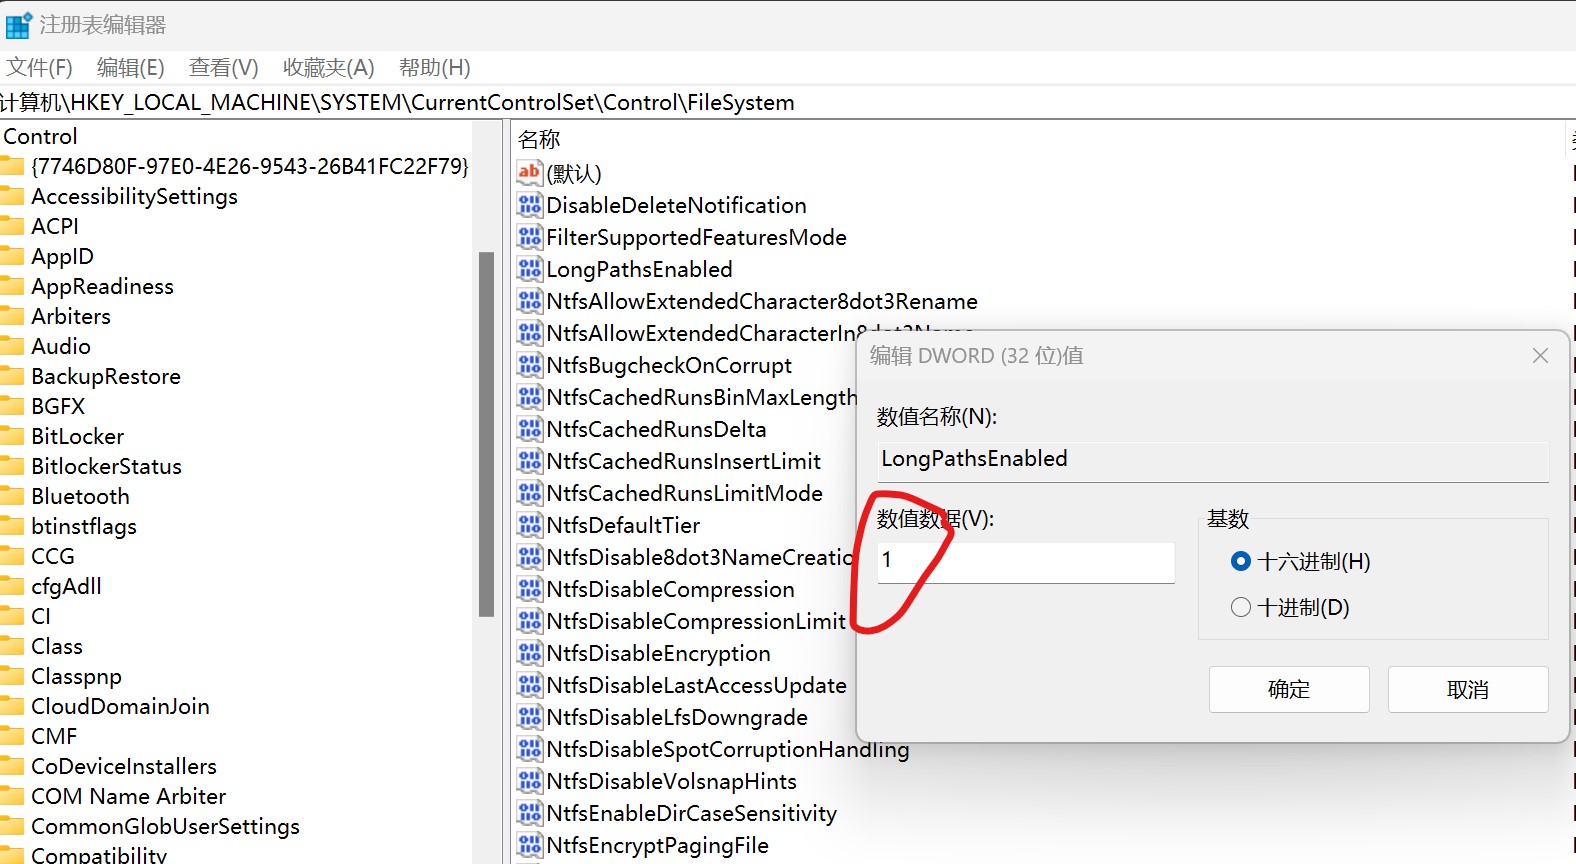Click the key tree vertical scrollbar
This screenshot has width=1576, height=864.
point(487,434)
